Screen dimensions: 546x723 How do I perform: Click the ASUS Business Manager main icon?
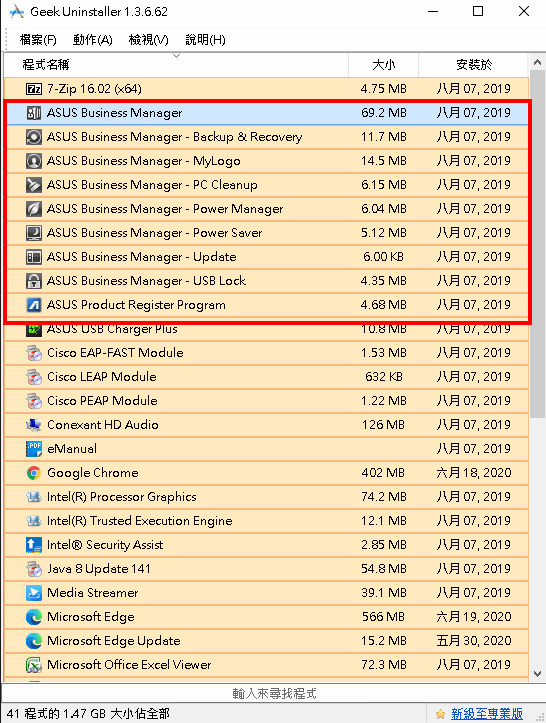pos(34,113)
